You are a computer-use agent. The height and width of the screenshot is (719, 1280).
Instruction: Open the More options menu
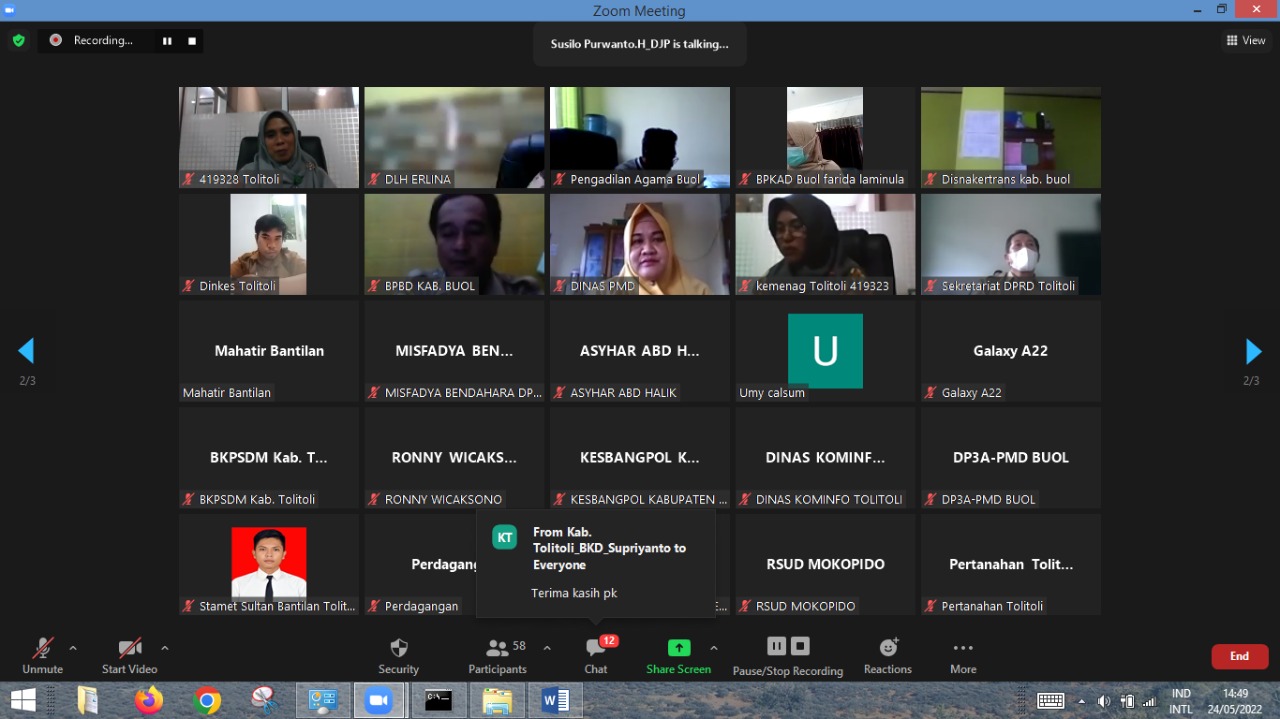963,655
